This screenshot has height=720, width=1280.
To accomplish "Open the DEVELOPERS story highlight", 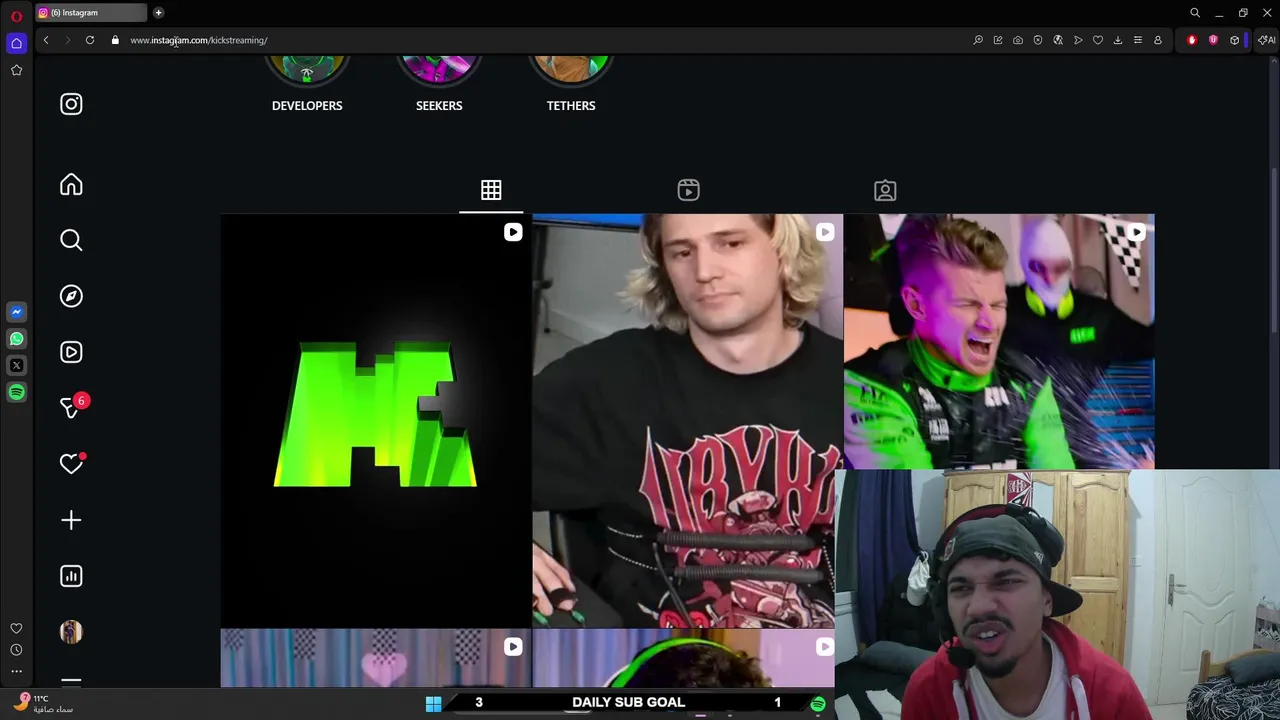I will coord(307,85).
